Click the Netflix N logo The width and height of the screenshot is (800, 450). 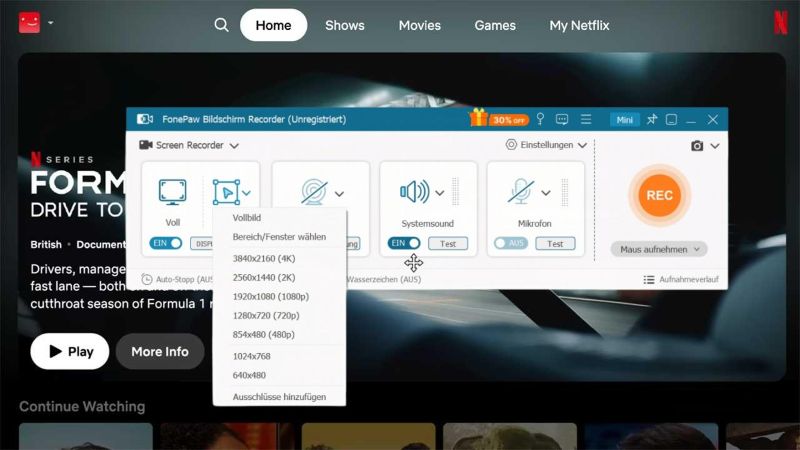pyautogui.click(x=781, y=23)
